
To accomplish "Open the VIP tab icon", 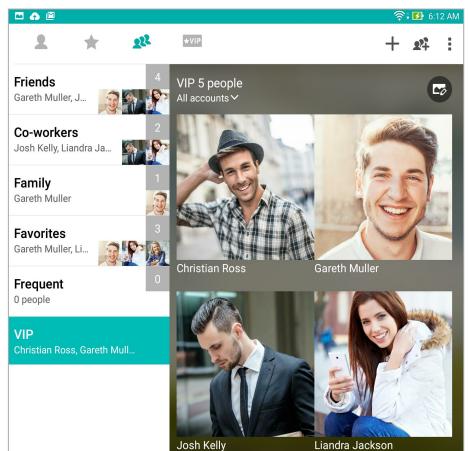I will (x=192, y=41).
